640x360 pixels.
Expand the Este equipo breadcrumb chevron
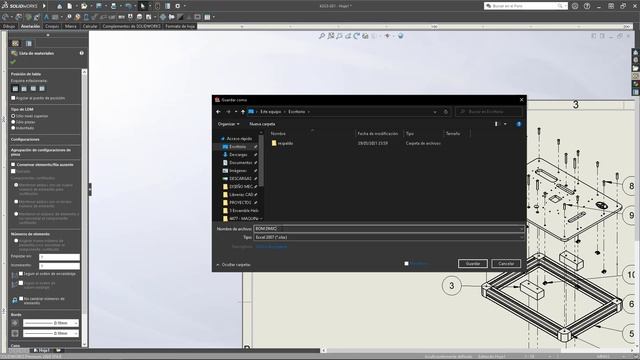284,111
